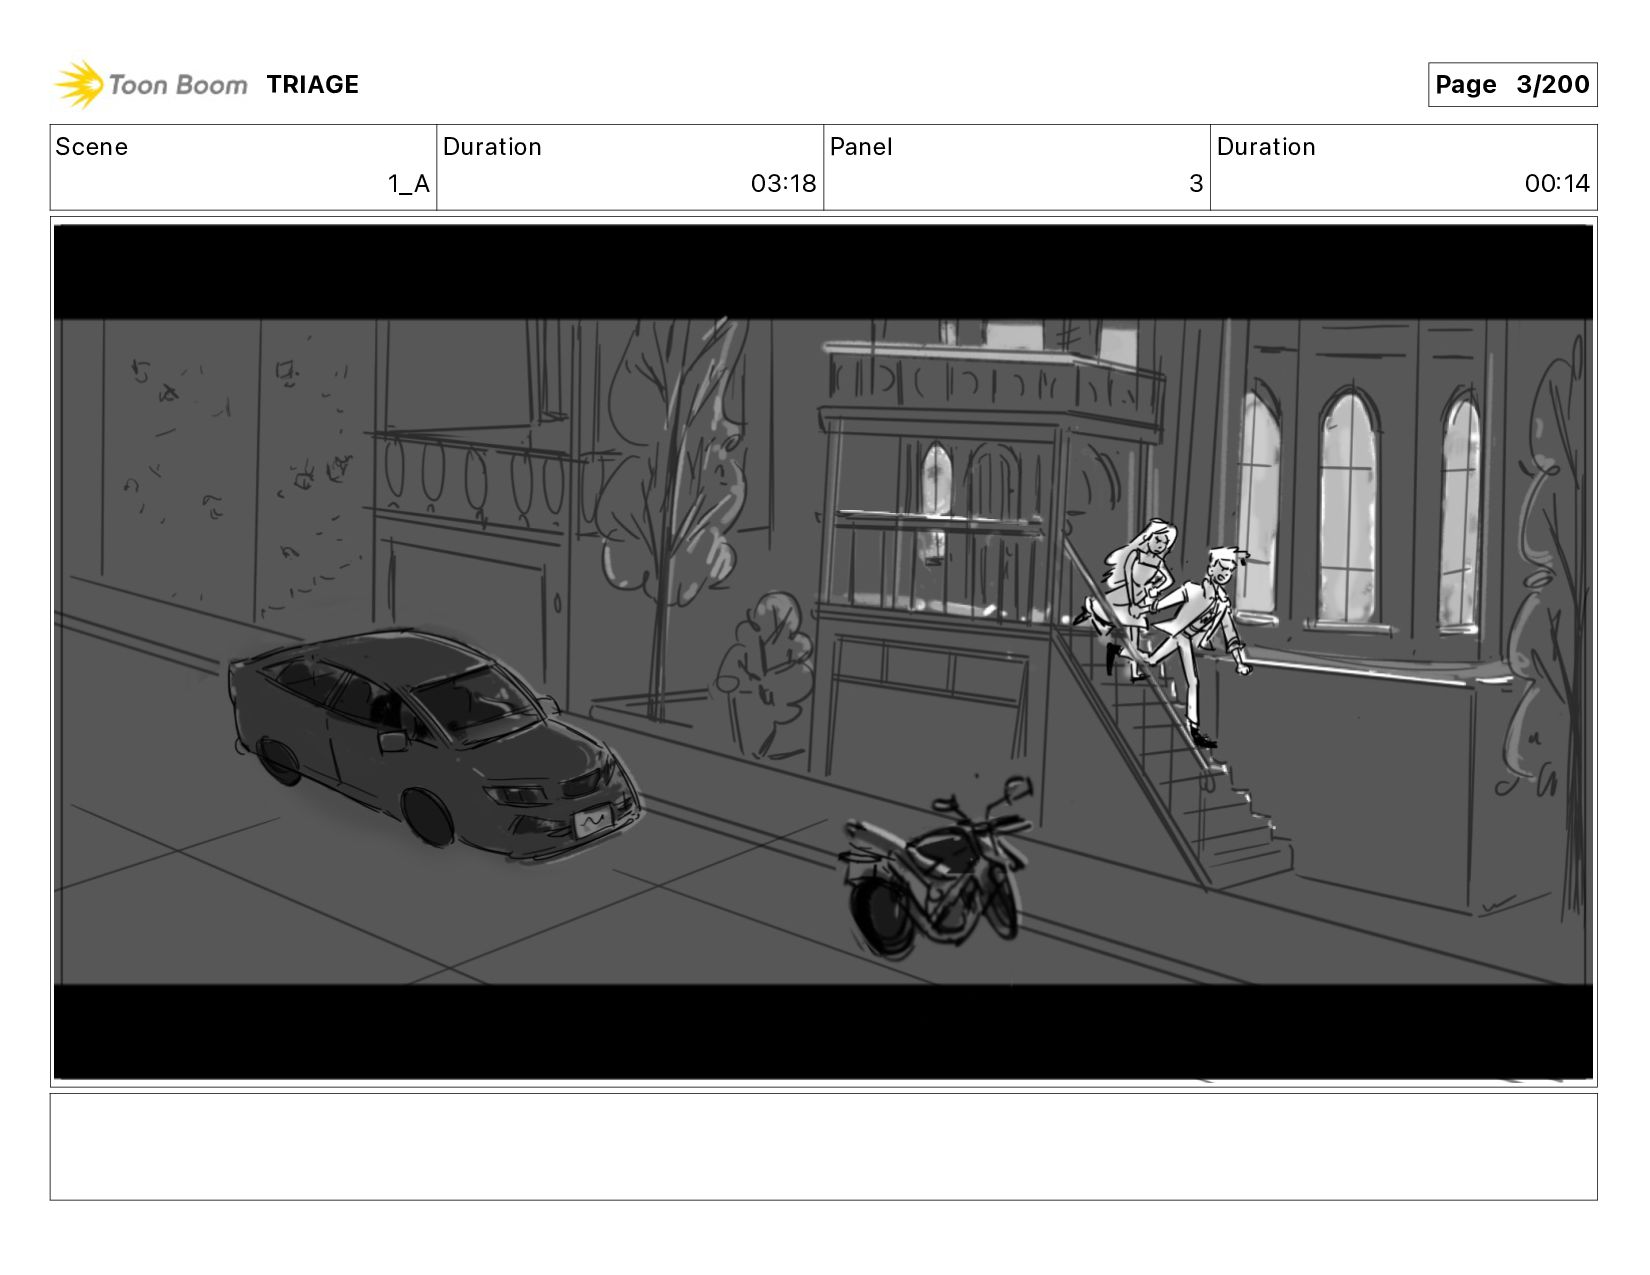Click the Panel label
Viewport: 1650px width, 1275px height.
(861, 147)
